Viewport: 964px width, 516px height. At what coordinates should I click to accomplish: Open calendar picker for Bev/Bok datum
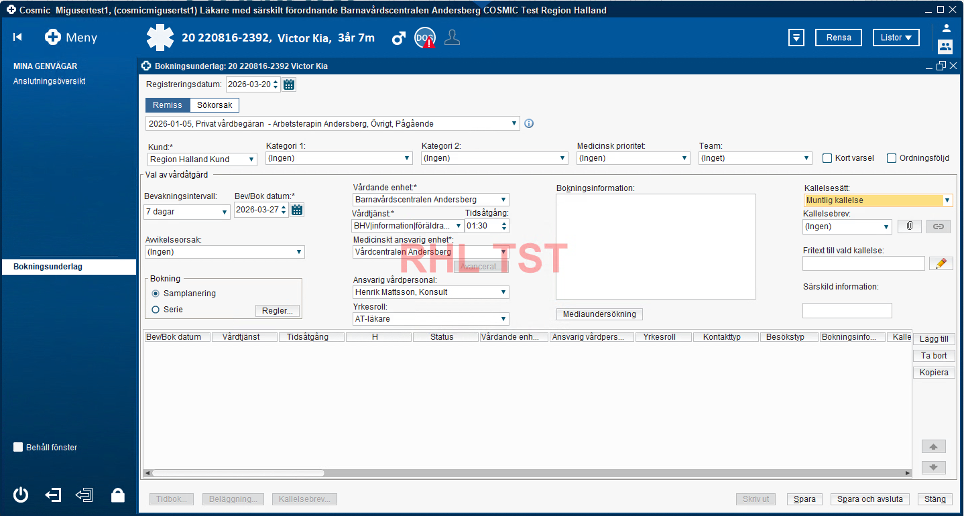[x=297, y=210]
